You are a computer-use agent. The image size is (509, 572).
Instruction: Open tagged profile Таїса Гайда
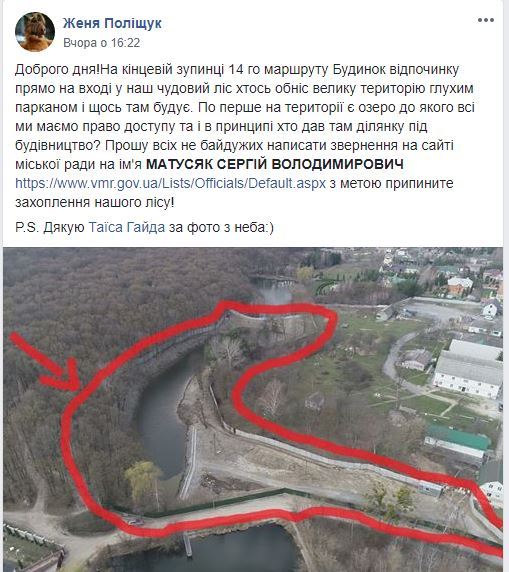(127, 227)
